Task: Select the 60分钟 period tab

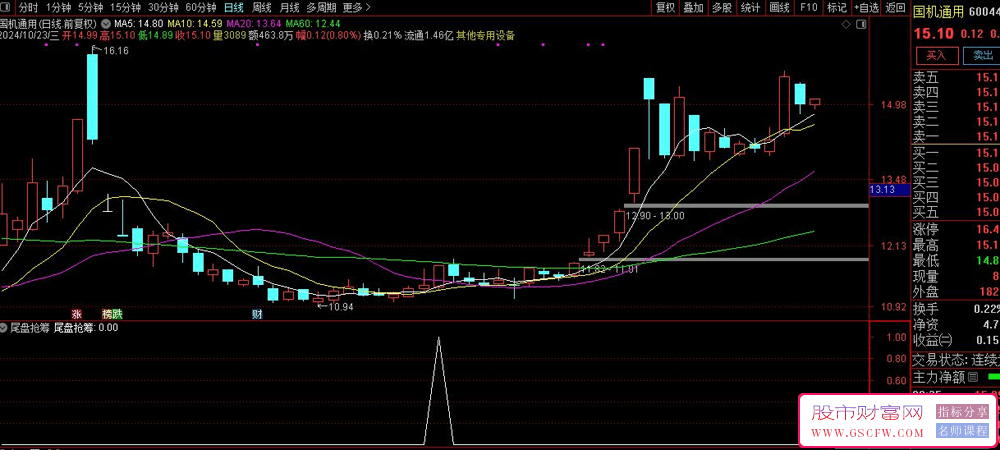Action: [x=201, y=8]
